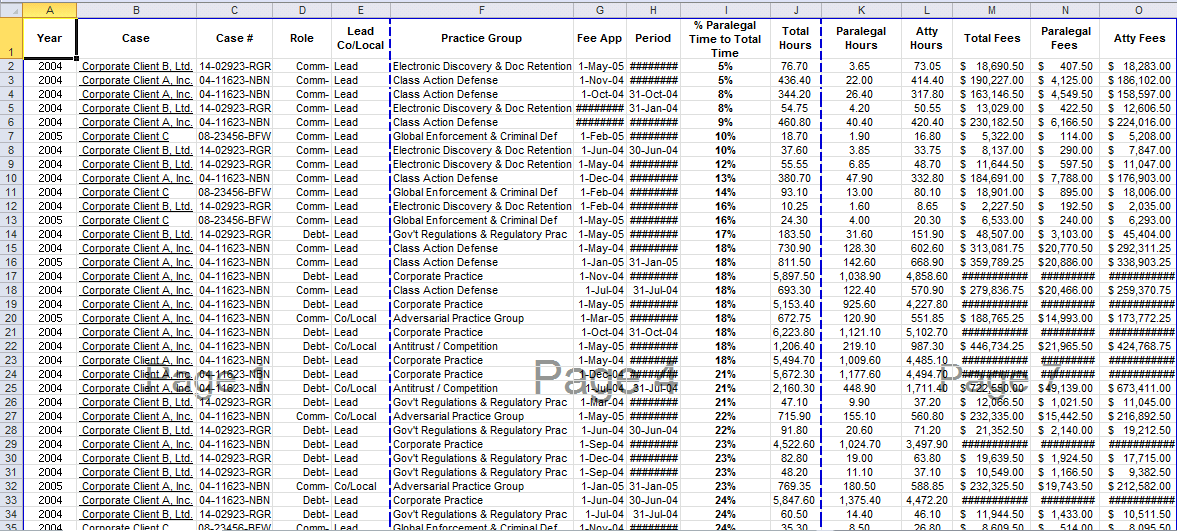Open 'Corporate Client B, Ltd.' link in row 2
Screen dimensions: 1177x531
(x=137, y=66)
